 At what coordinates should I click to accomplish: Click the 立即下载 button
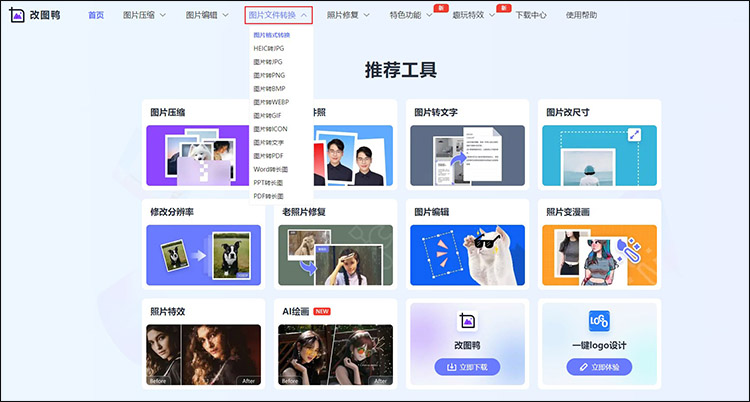tap(466, 367)
